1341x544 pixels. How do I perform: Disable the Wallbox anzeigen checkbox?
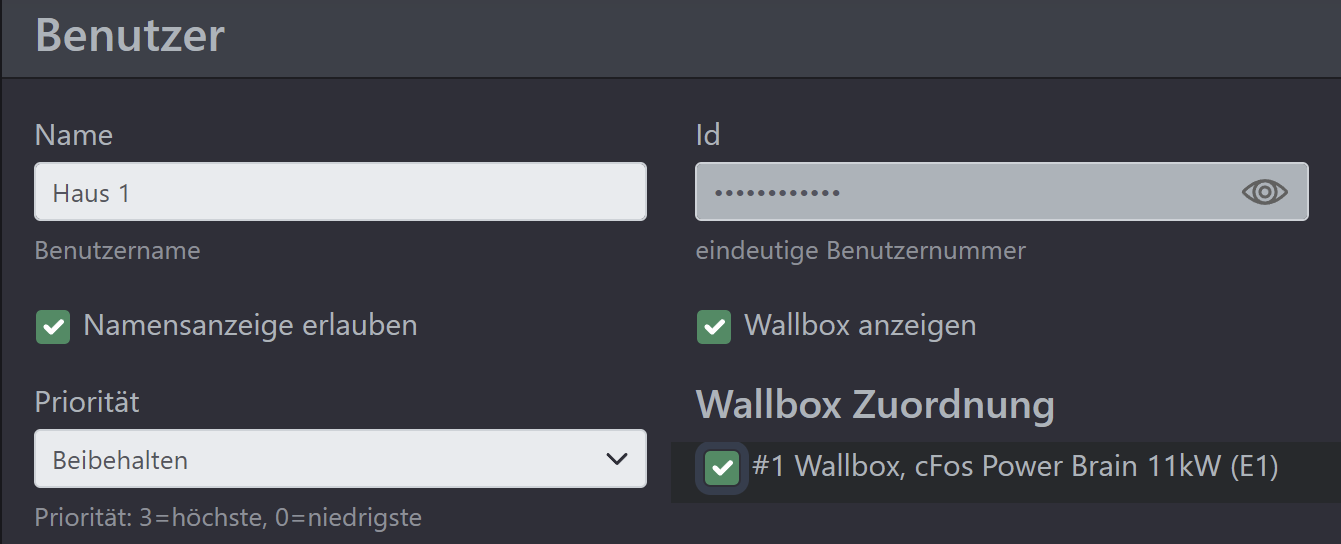(x=713, y=327)
